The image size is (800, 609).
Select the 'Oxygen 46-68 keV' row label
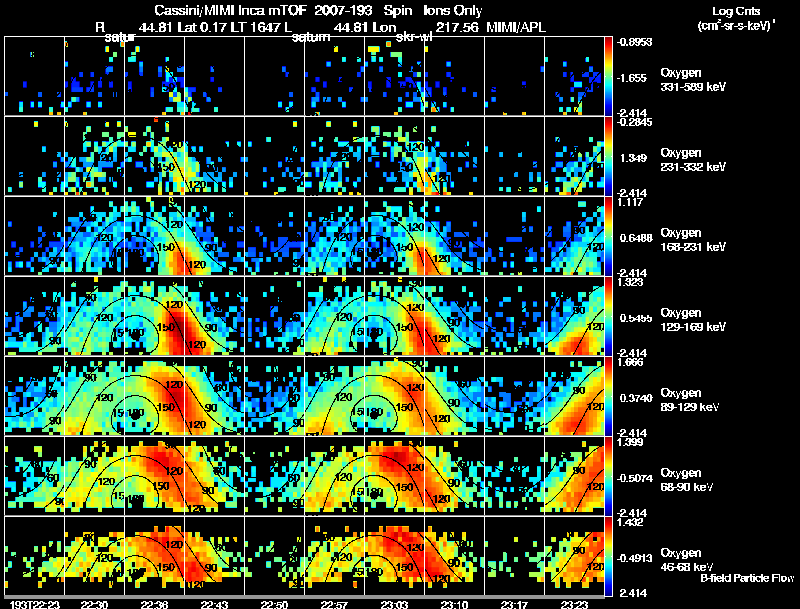tap(687, 560)
